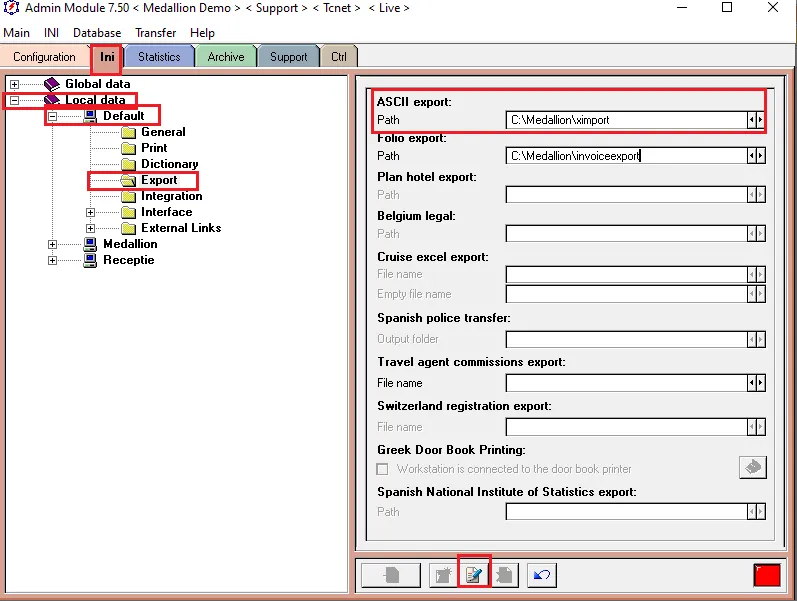Open the Database menu
This screenshot has width=797, height=601.
(x=97, y=33)
